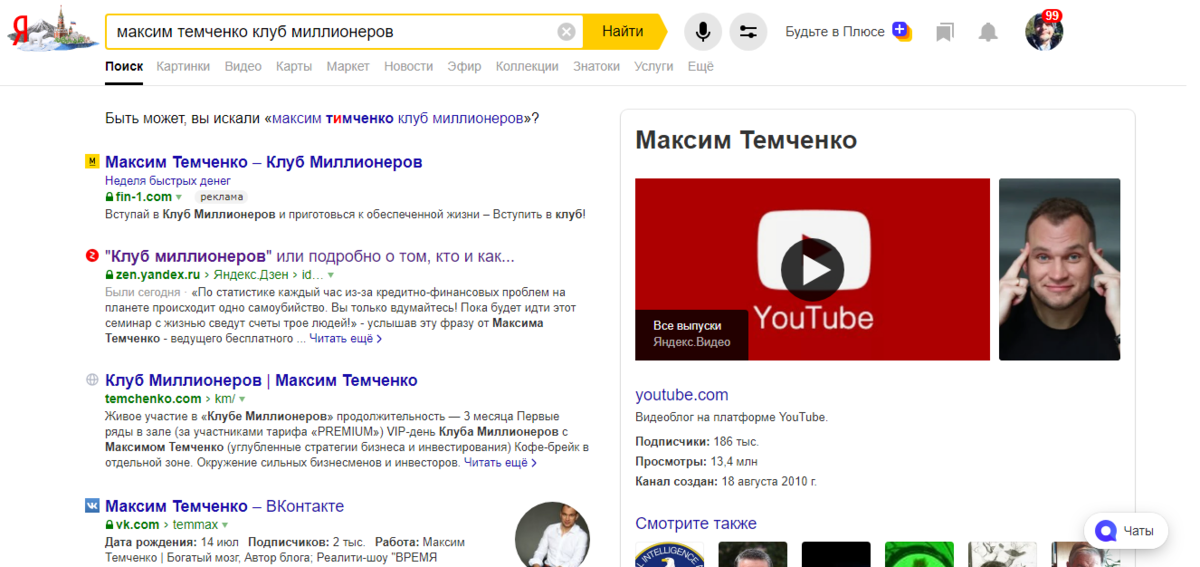The width and height of the screenshot is (1200, 567).
Task: Expand the fin-1.com dropdown arrow
Action: [x=179, y=198]
